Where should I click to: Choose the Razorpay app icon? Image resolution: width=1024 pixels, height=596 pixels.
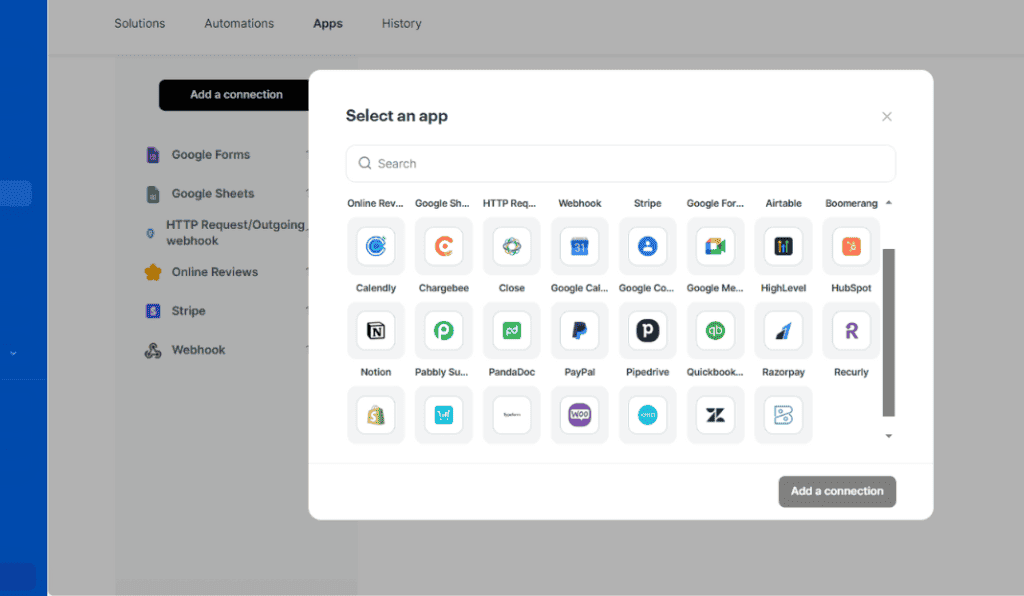[x=783, y=330]
